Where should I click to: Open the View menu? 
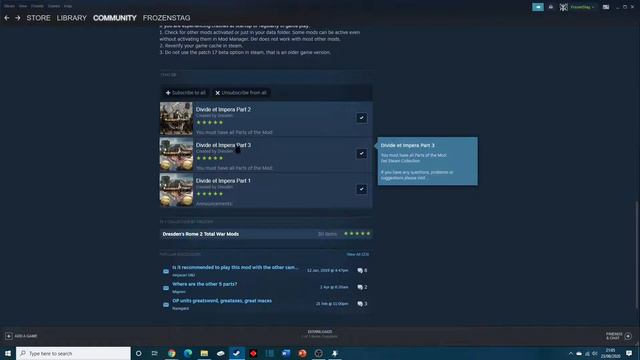(x=23, y=6)
